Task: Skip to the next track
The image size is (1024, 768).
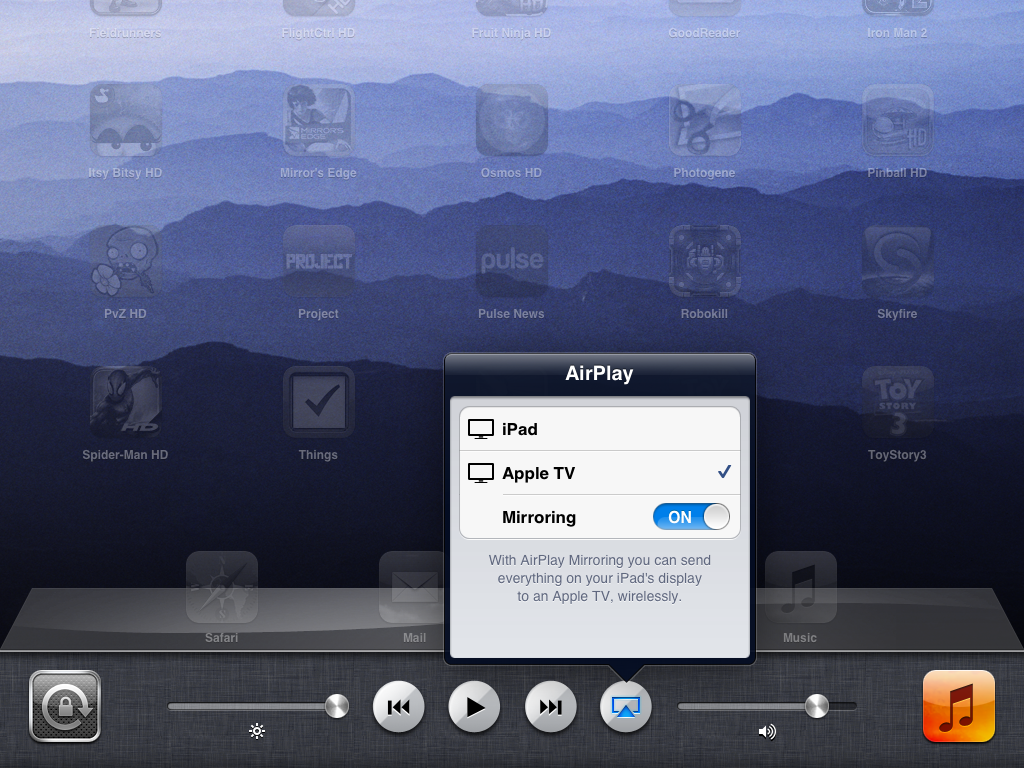Action: coord(551,707)
